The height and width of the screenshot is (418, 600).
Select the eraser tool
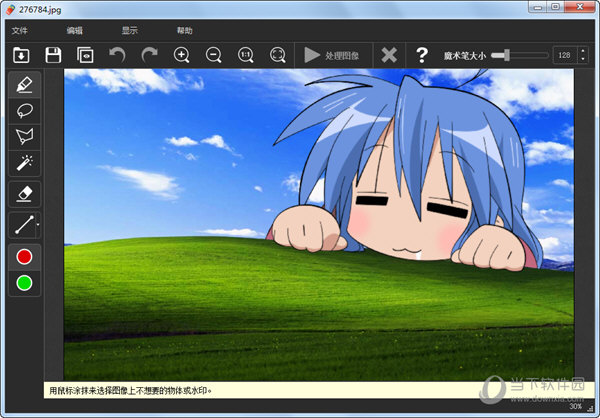24,194
